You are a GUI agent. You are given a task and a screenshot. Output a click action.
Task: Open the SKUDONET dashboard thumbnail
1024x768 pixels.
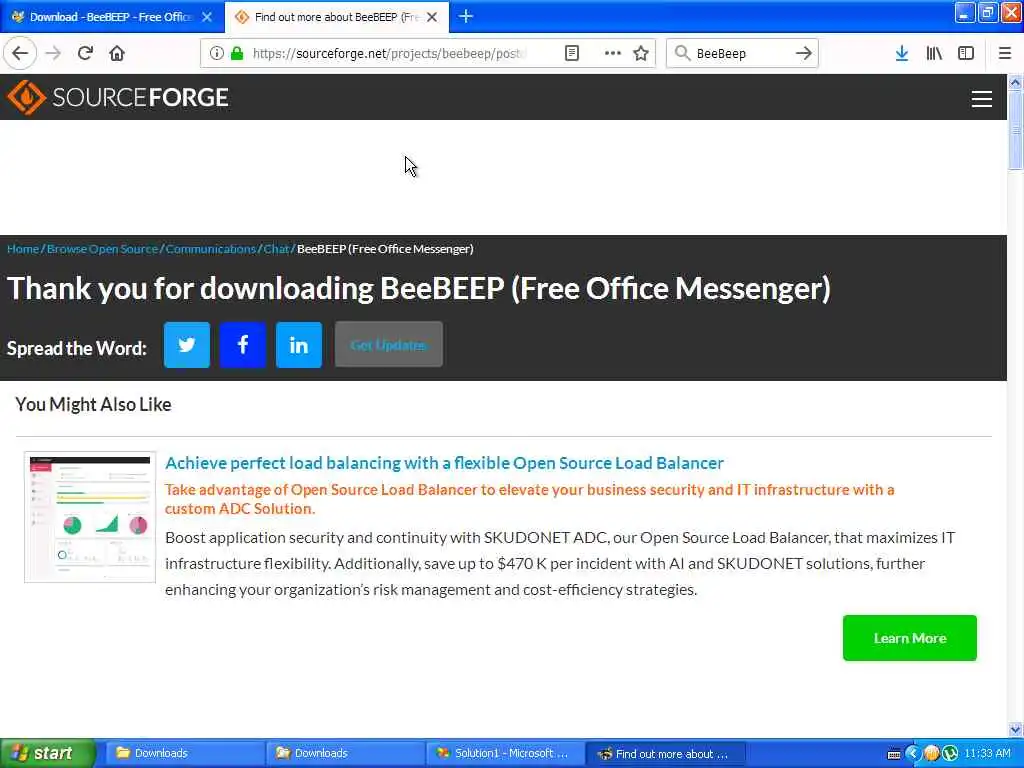(90, 517)
